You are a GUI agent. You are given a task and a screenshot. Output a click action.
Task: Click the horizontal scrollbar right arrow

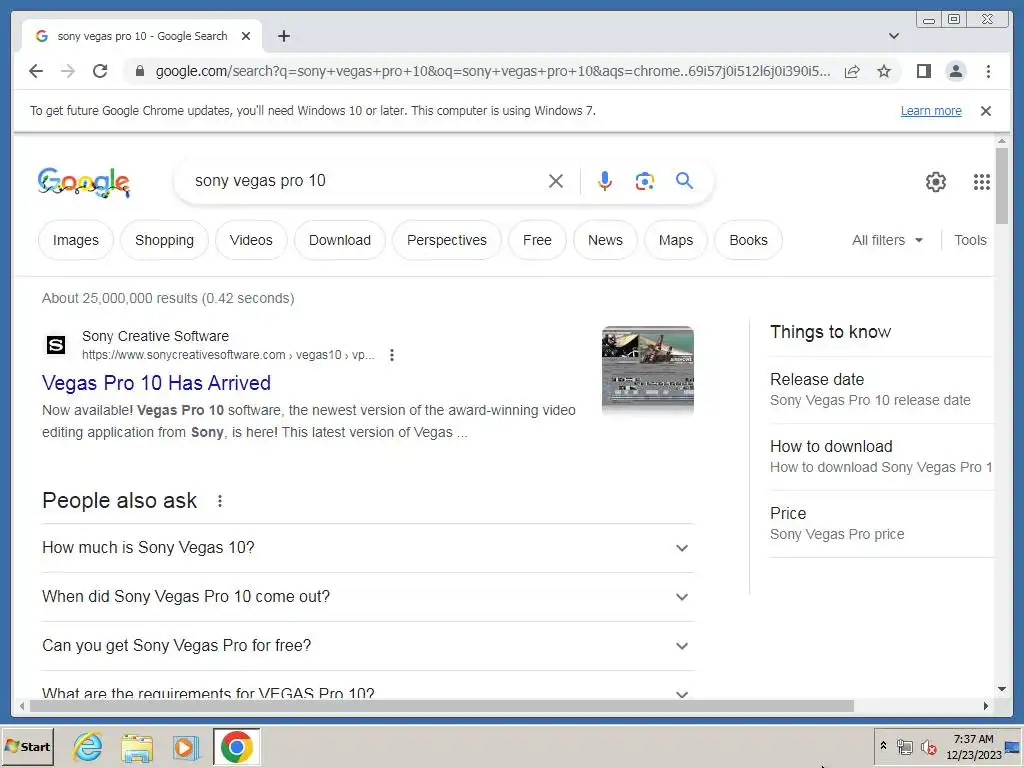pos(985,706)
